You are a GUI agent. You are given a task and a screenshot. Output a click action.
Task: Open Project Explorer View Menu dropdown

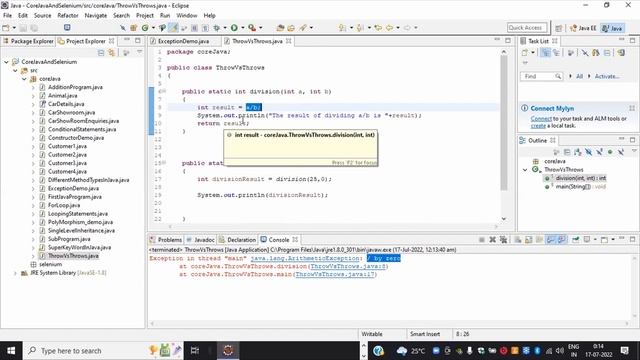(x=140, y=53)
